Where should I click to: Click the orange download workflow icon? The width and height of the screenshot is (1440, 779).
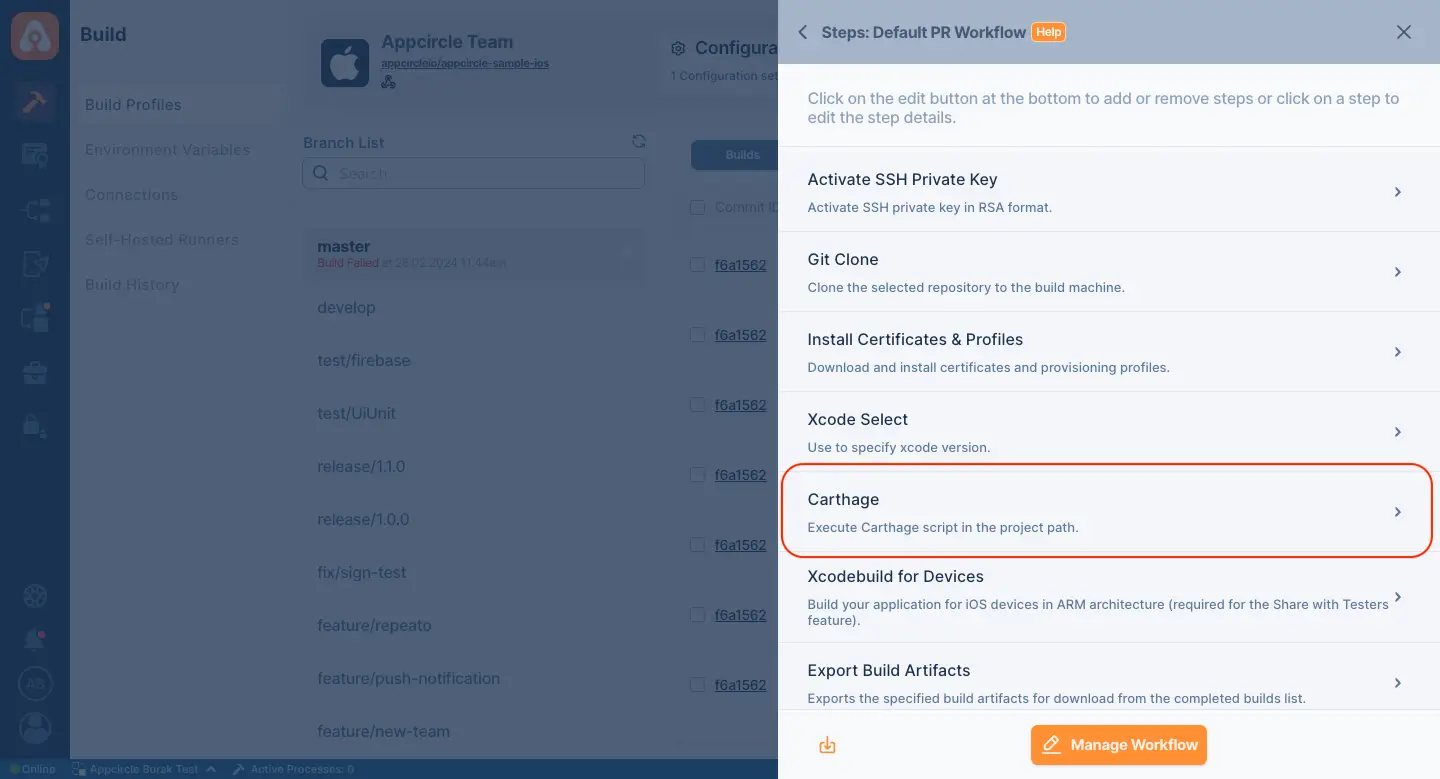[x=827, y=745]
